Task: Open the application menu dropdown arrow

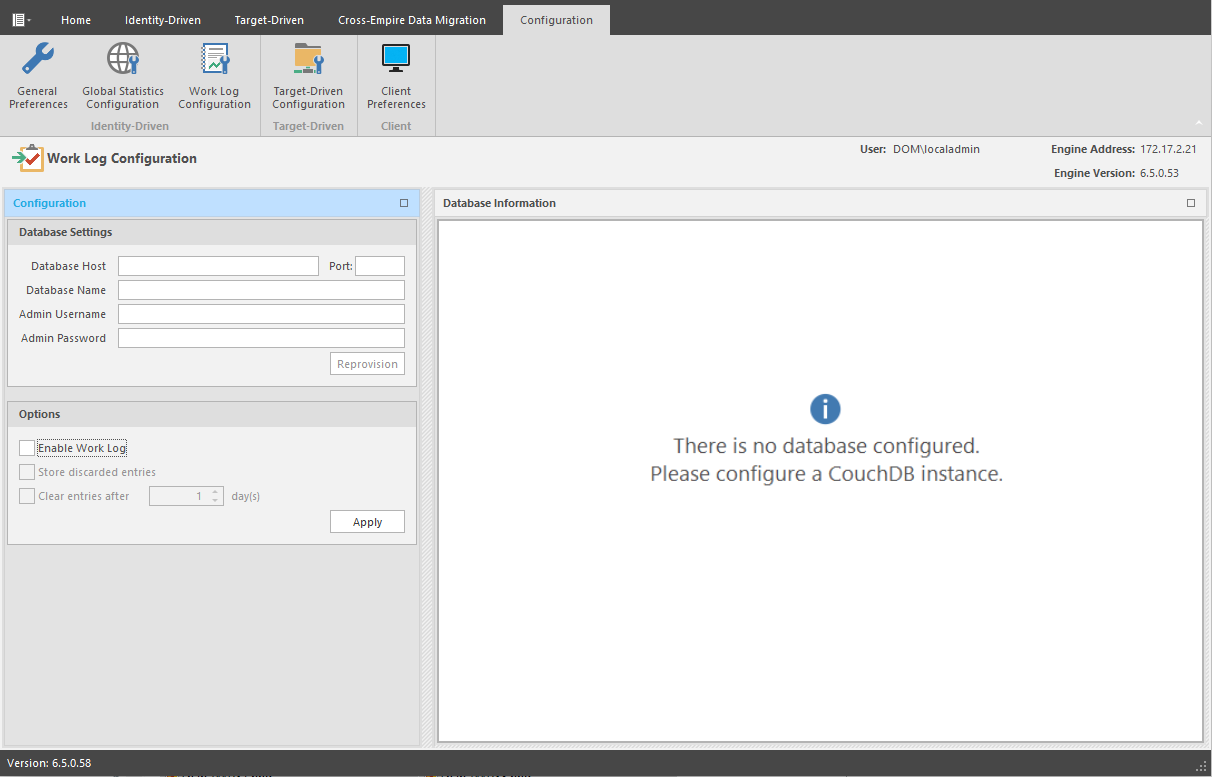Action: [x=31, y=19]
